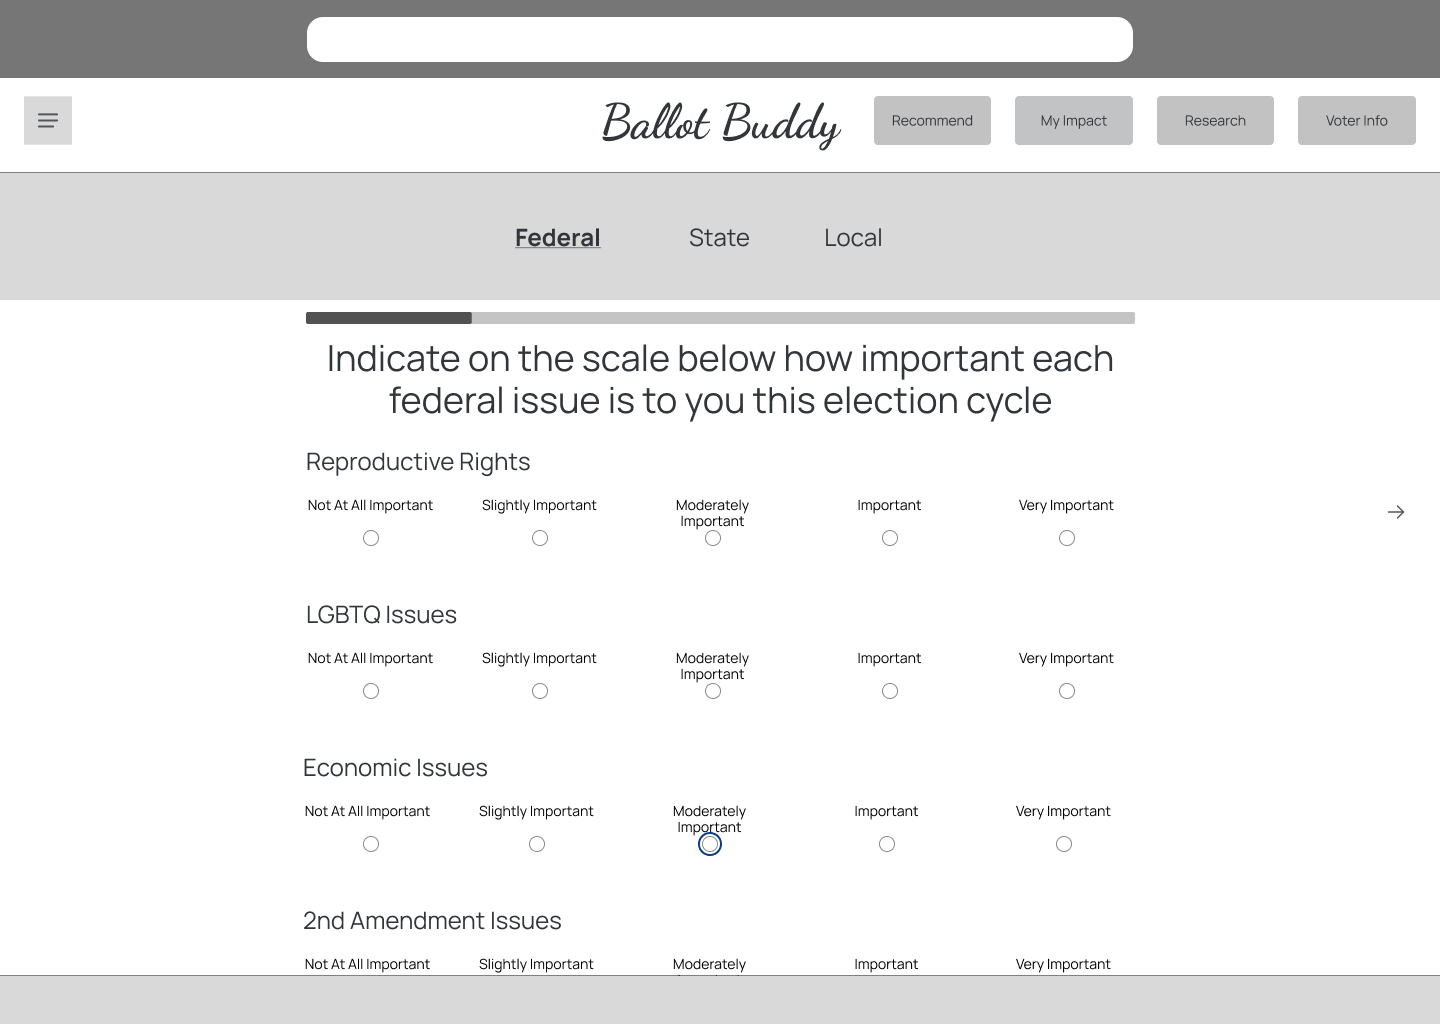Select the Federal tab
Viewport: 1440px width, 1024px height.
(x=557, y=237)
